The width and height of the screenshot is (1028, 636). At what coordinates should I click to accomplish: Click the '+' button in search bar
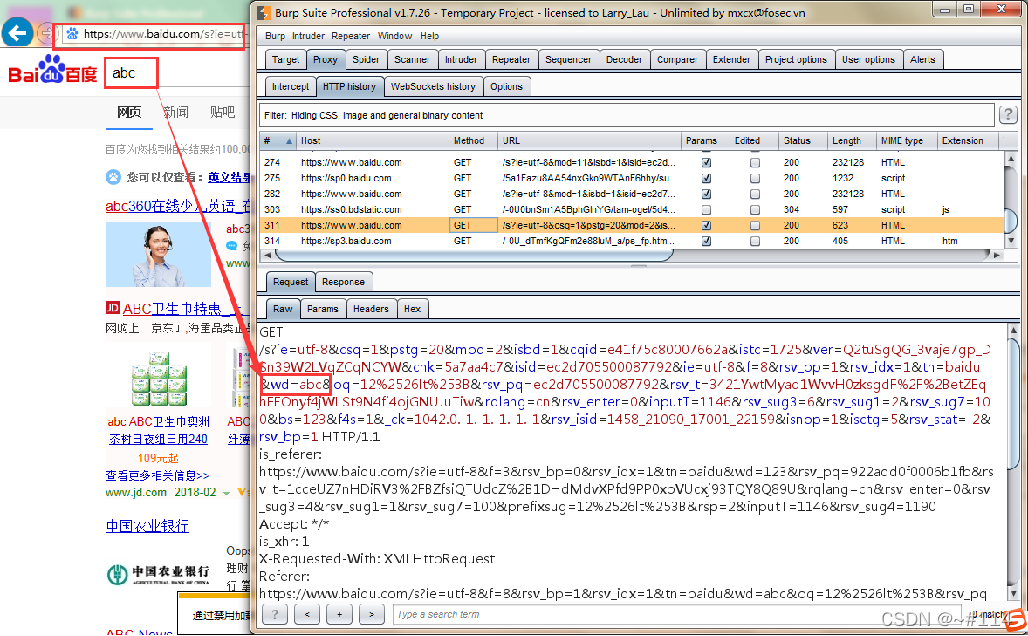(339, 614)
